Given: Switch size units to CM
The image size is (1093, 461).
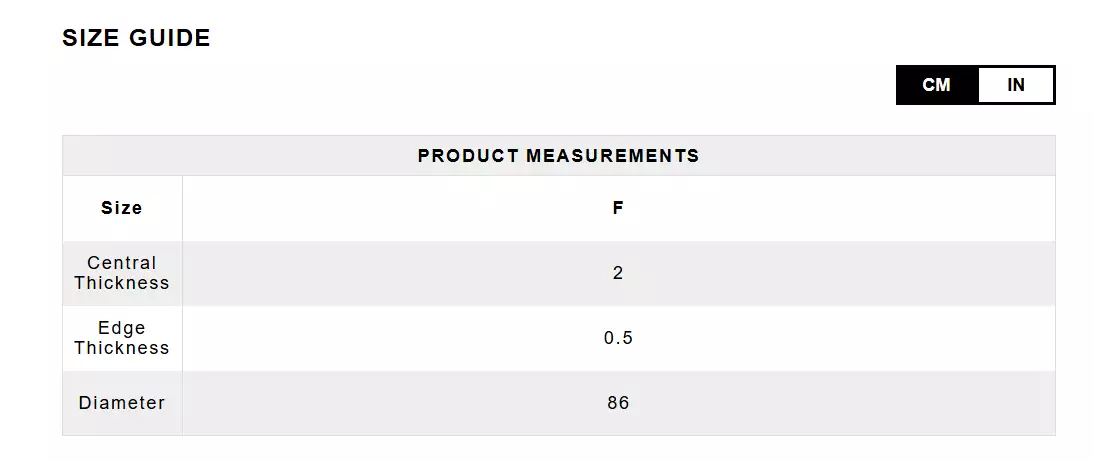Looking at the screenshot, I should (x=936, y=85).
